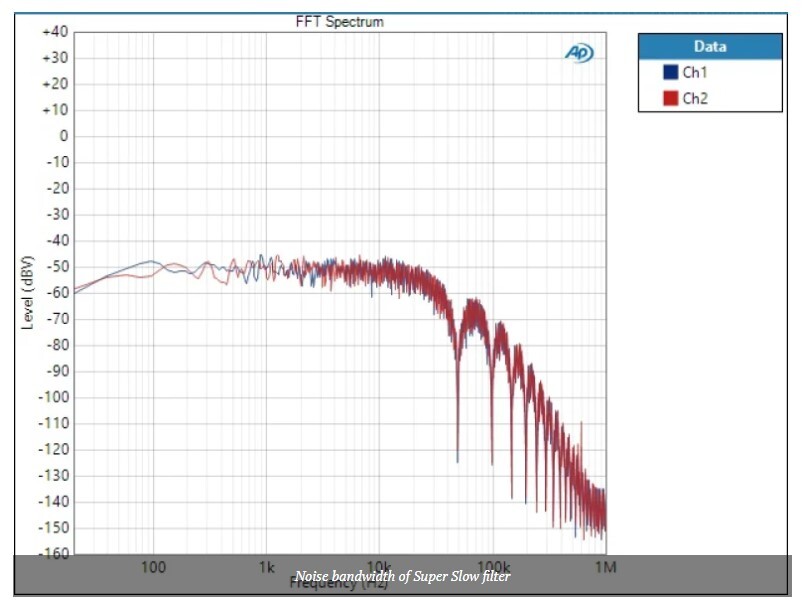
Task: Click the FFT Spectrum chart title
Action: (339, 22)
